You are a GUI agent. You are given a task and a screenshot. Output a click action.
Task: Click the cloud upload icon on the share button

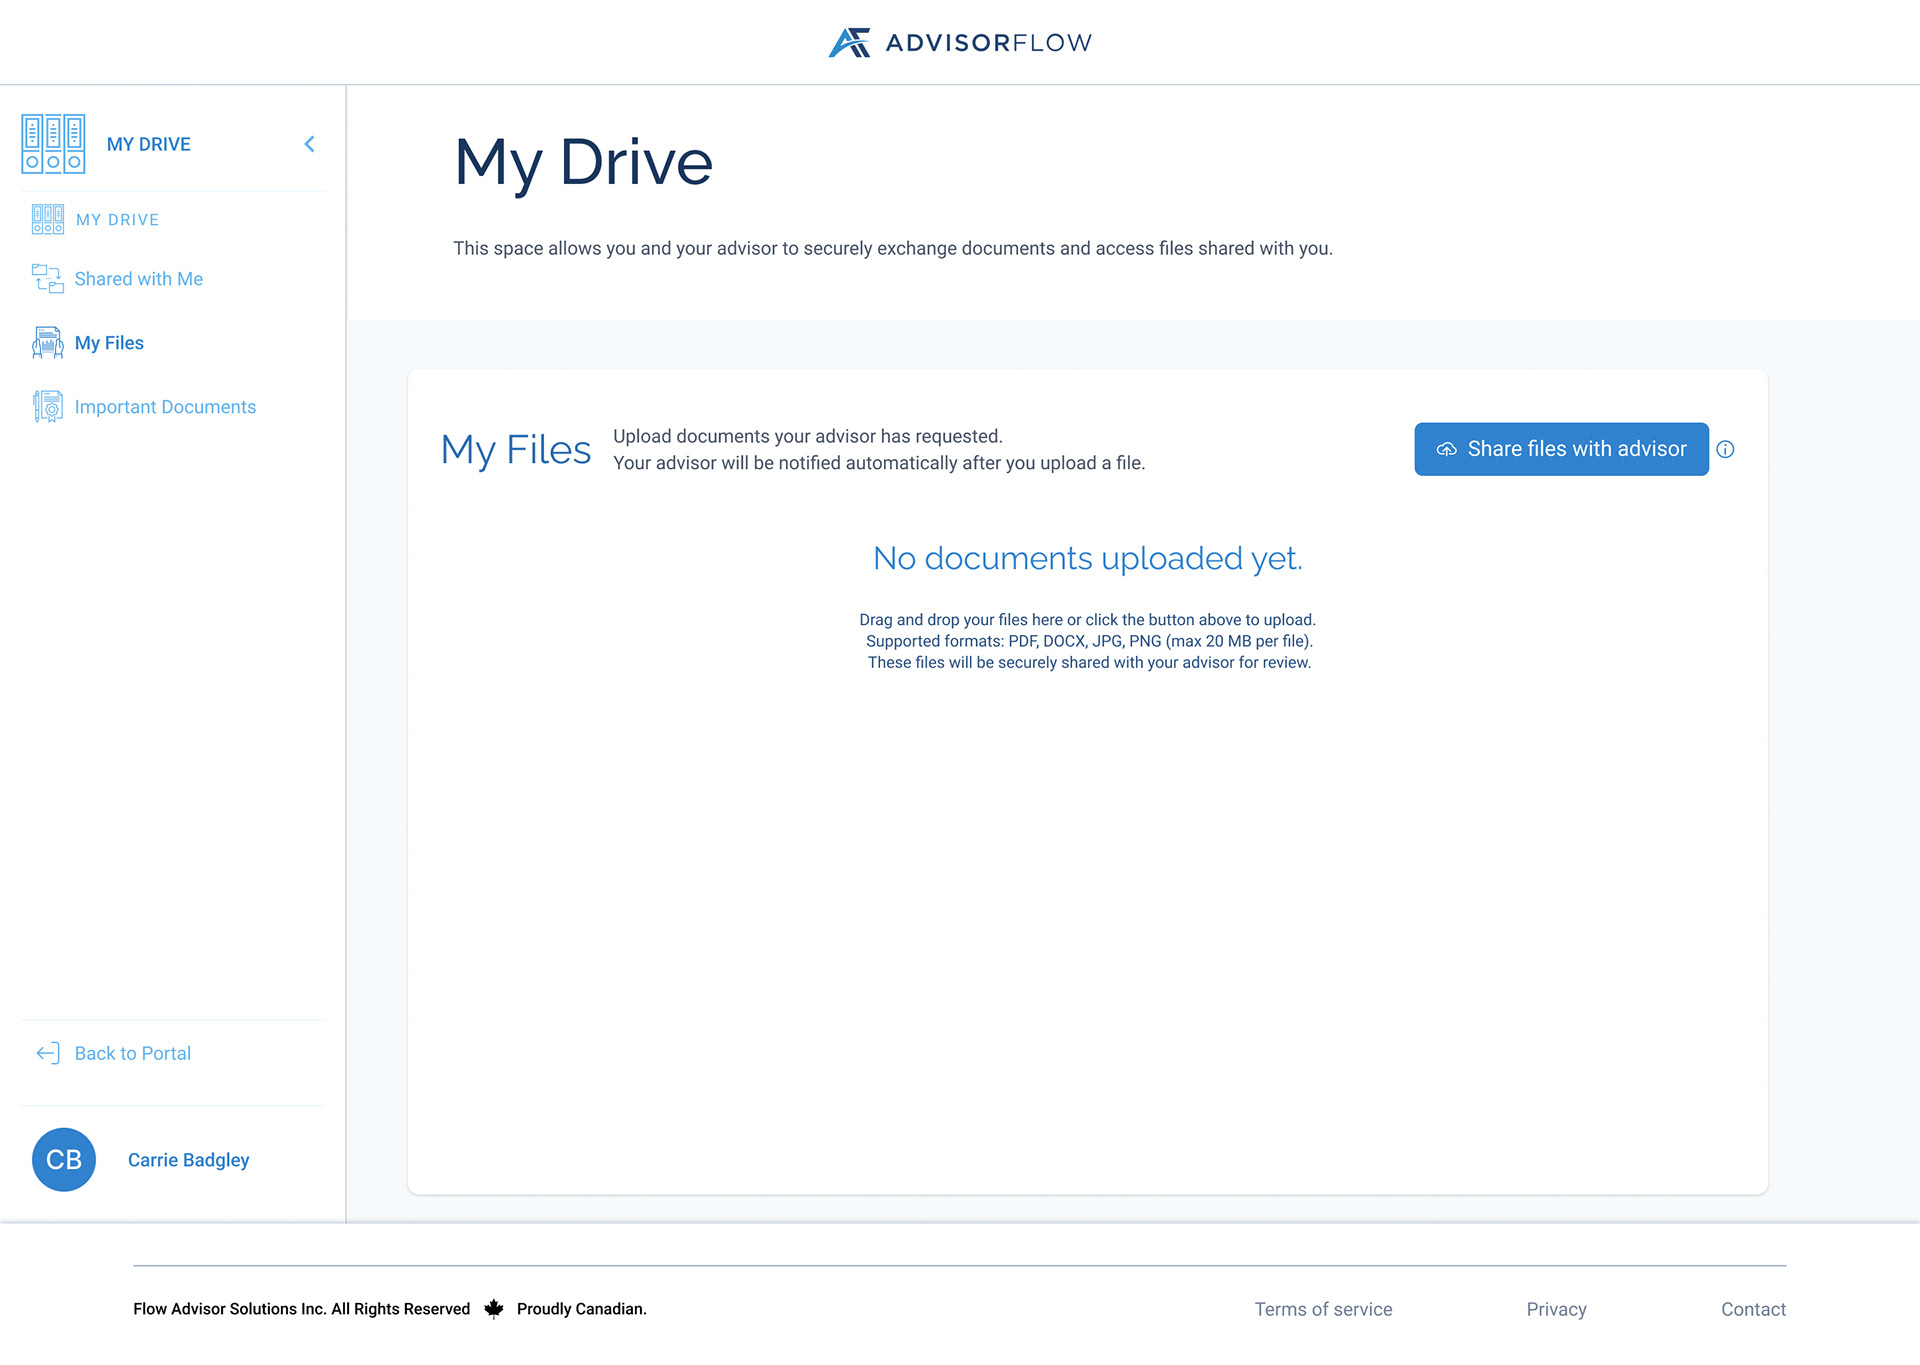coord(1447,449)
